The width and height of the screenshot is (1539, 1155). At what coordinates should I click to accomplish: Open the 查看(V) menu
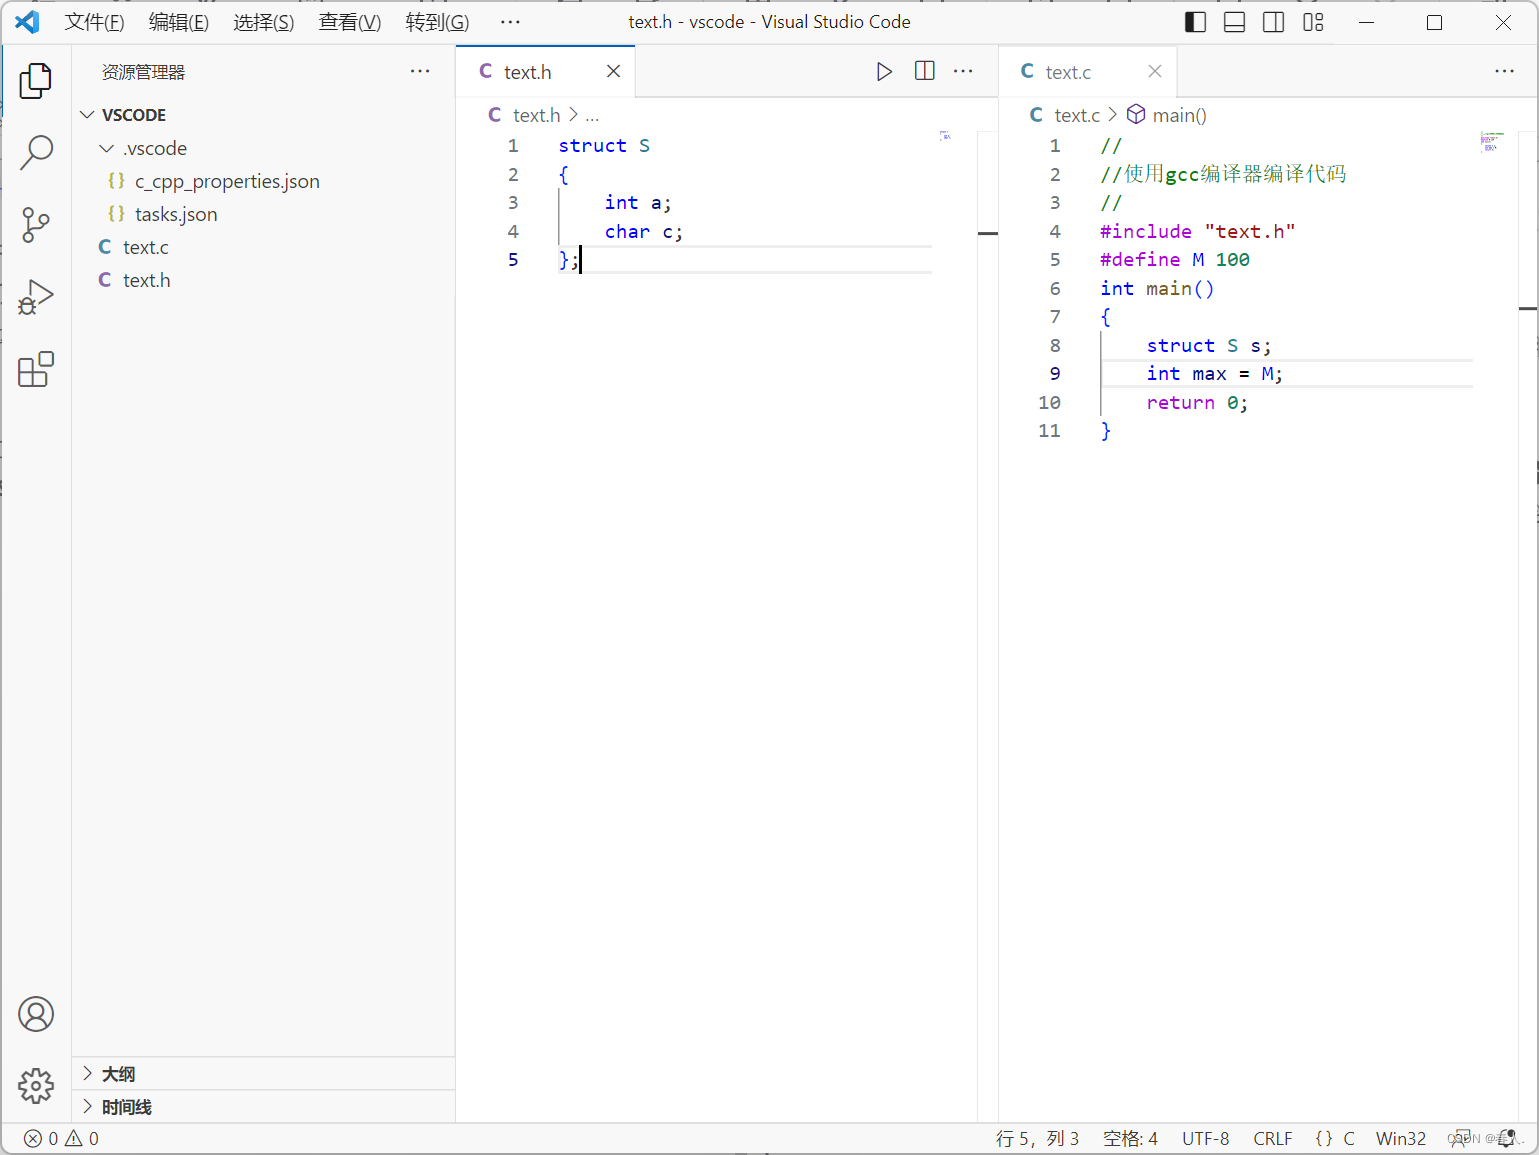point(350,22)
